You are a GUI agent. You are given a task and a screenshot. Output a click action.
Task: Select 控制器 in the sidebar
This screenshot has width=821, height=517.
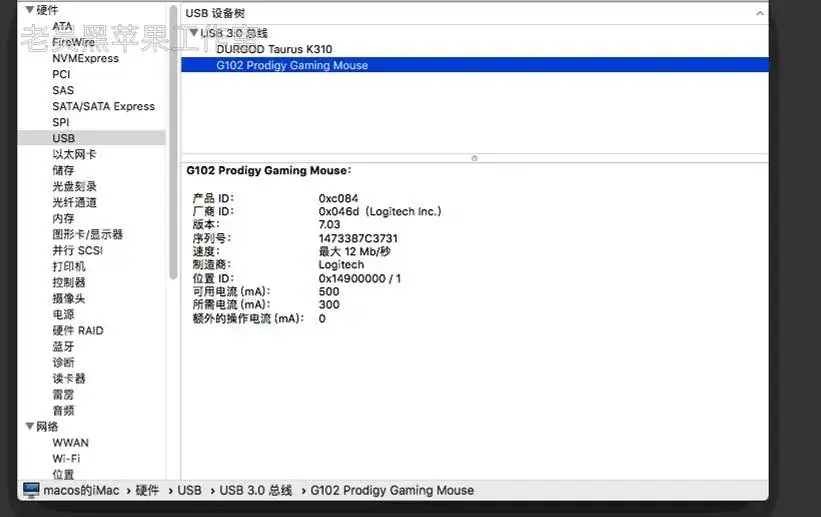[69, 282]
